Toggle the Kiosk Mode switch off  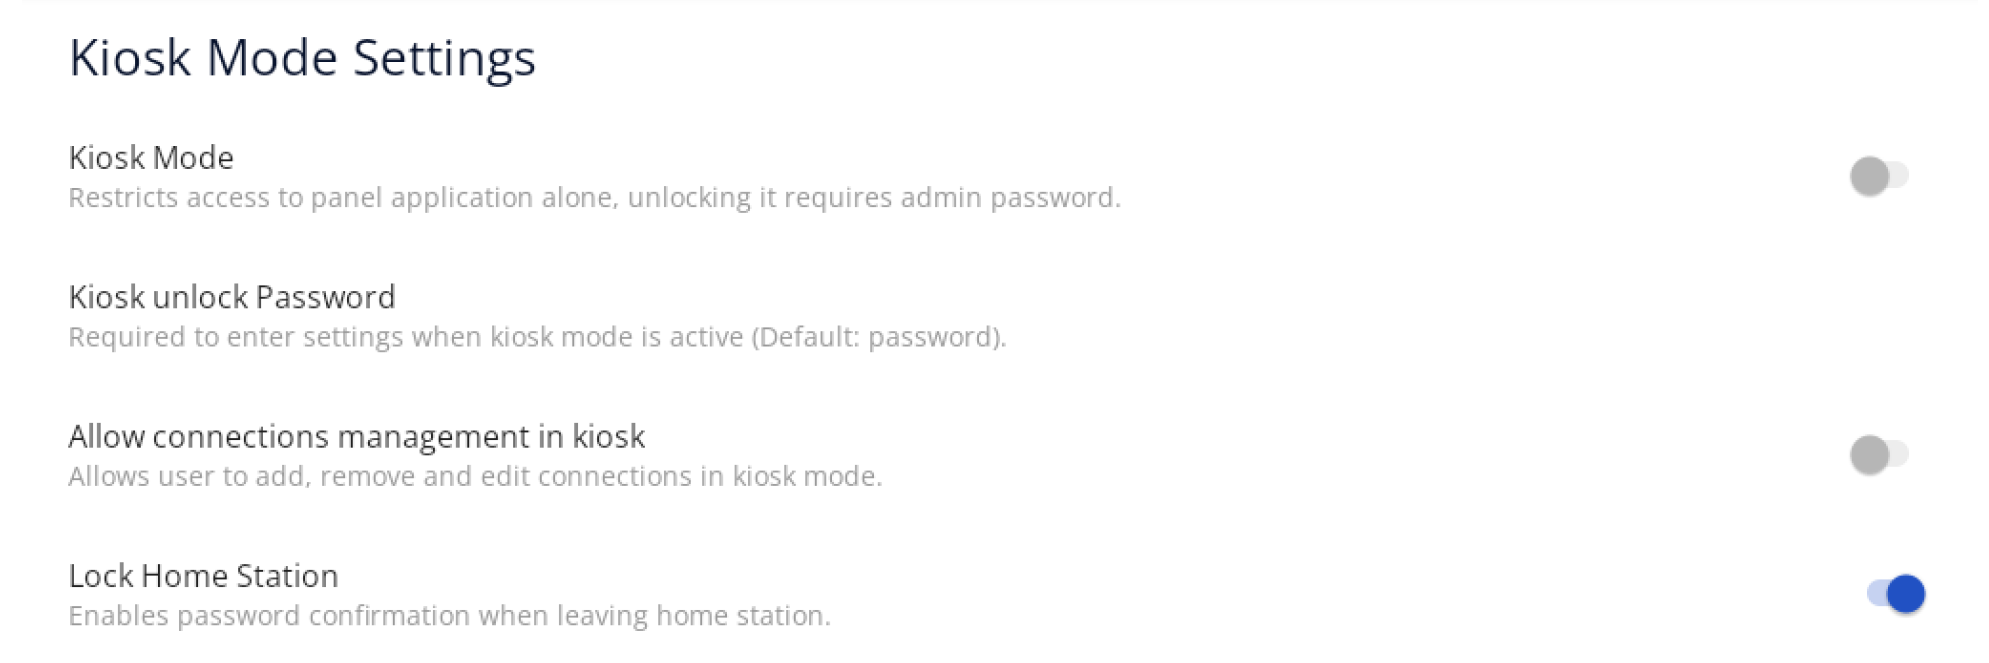point(1873,176)
